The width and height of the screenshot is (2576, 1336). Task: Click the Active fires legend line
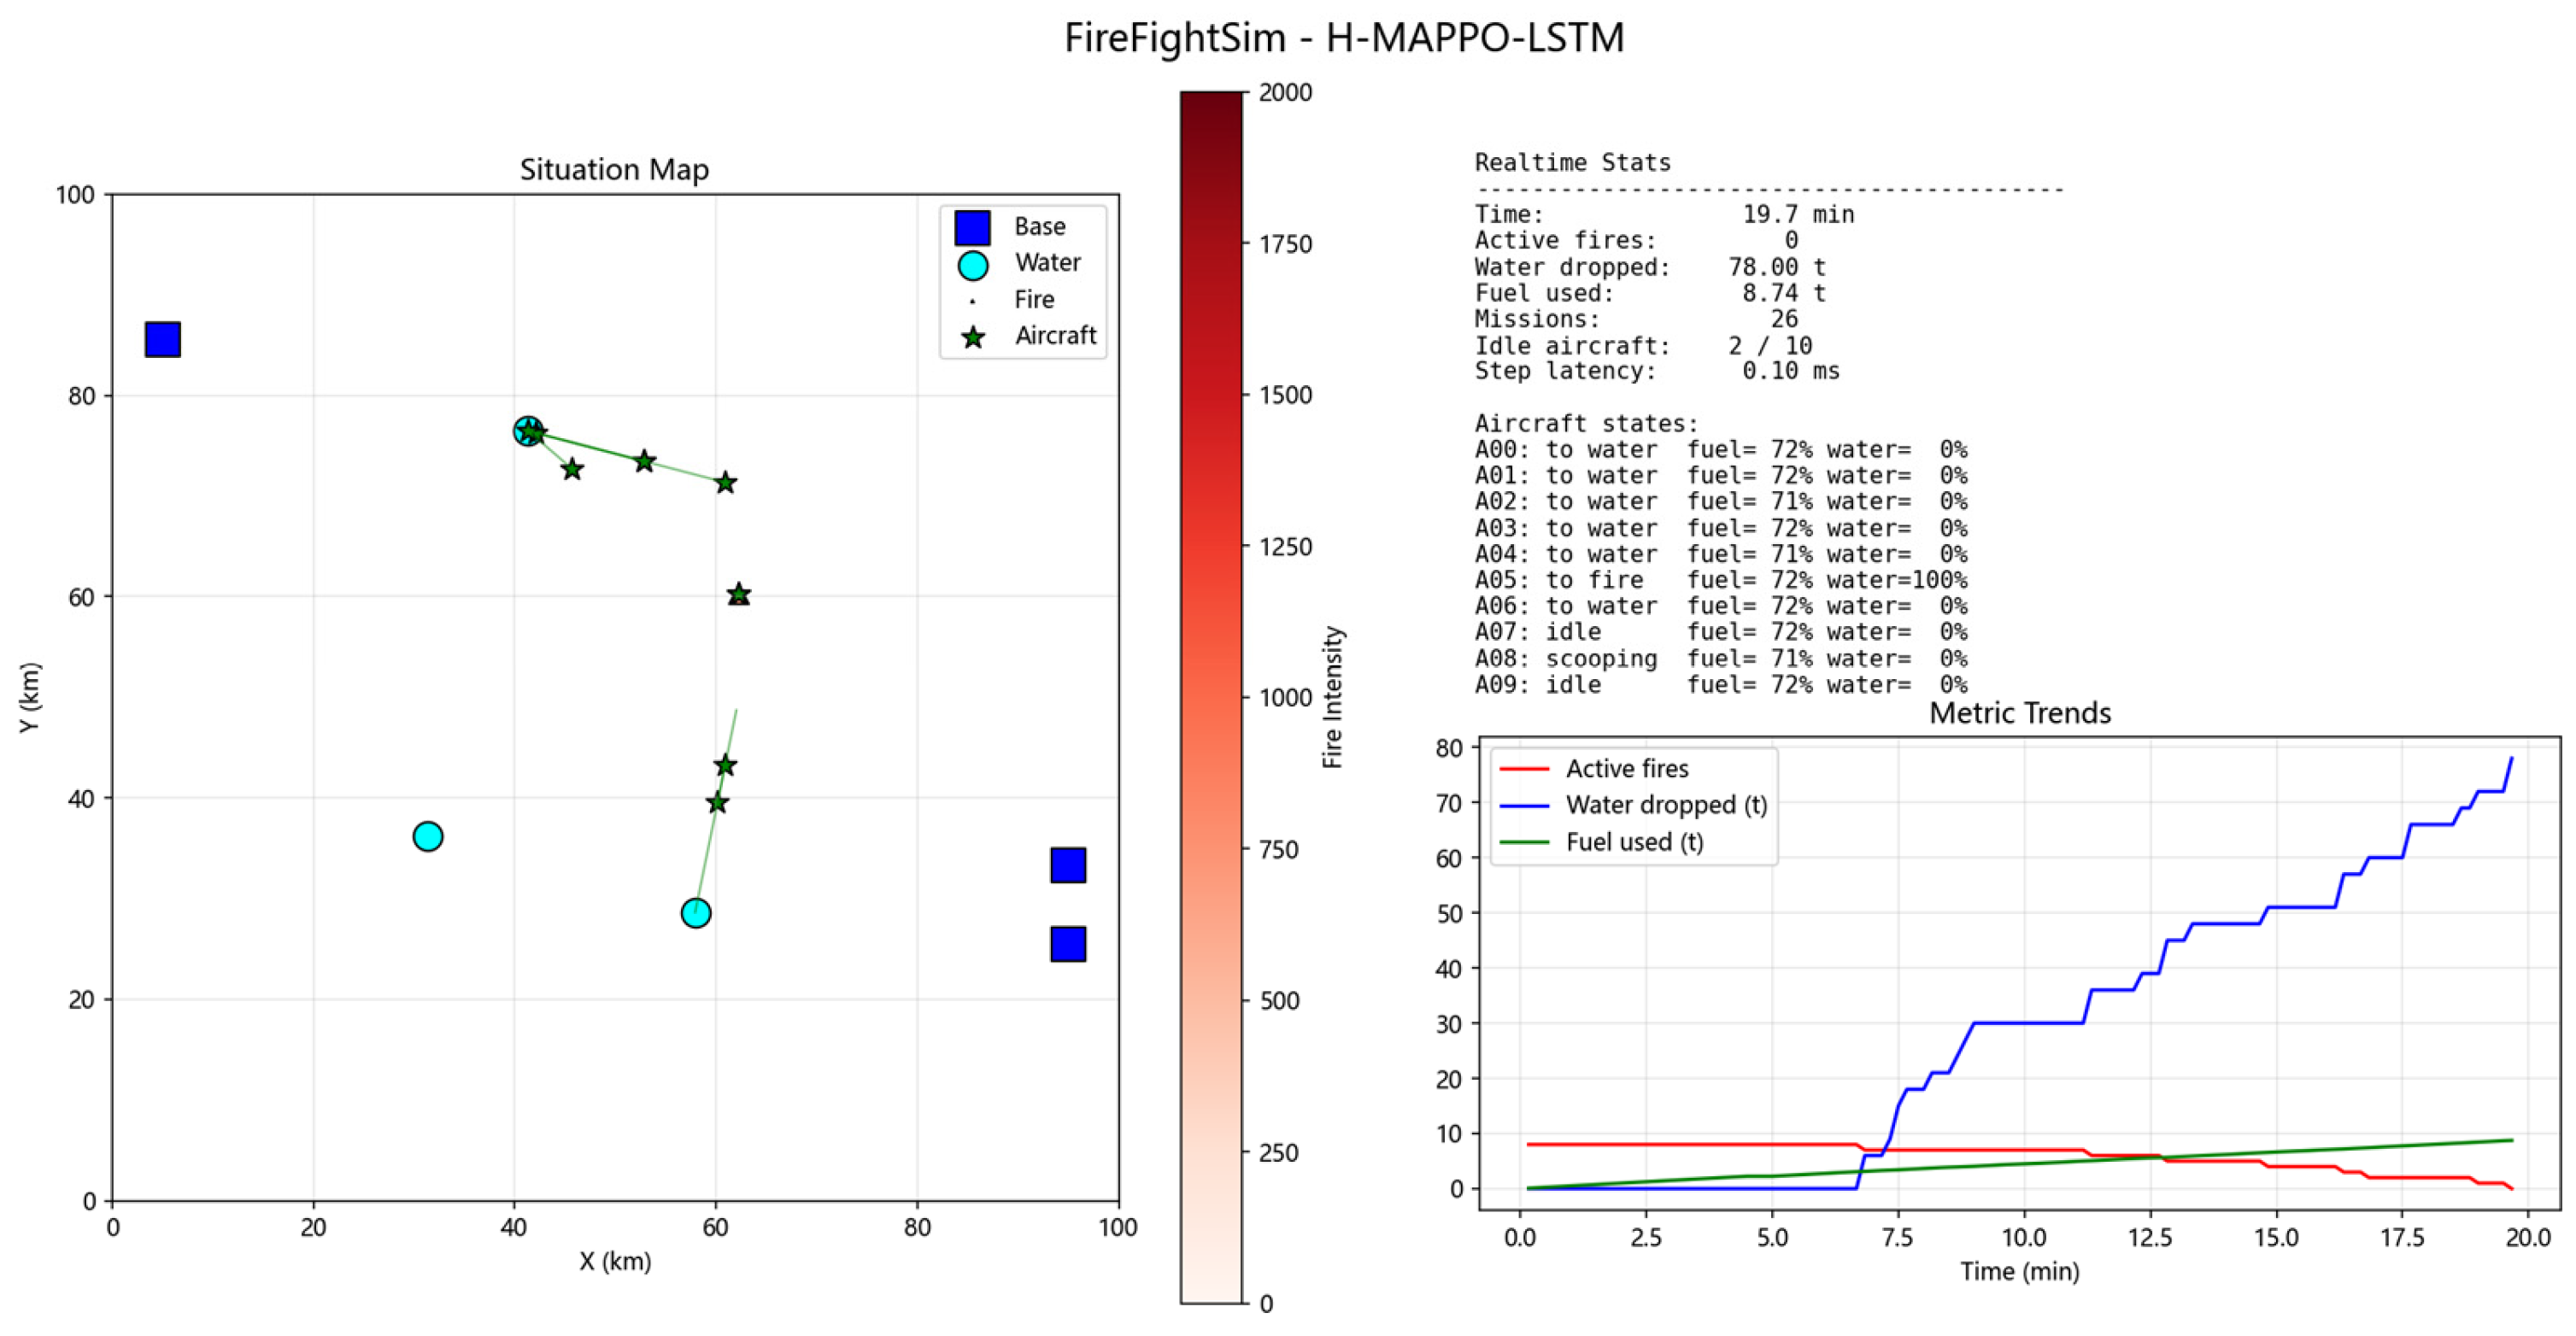click(1524, 768)
